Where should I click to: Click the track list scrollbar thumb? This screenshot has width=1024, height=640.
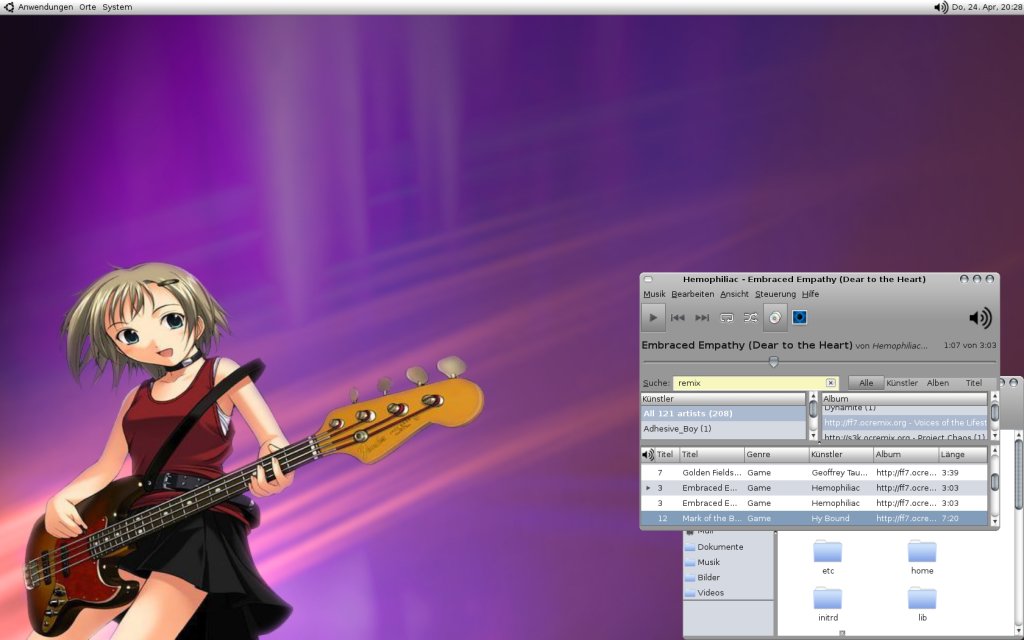coord(995,482)
